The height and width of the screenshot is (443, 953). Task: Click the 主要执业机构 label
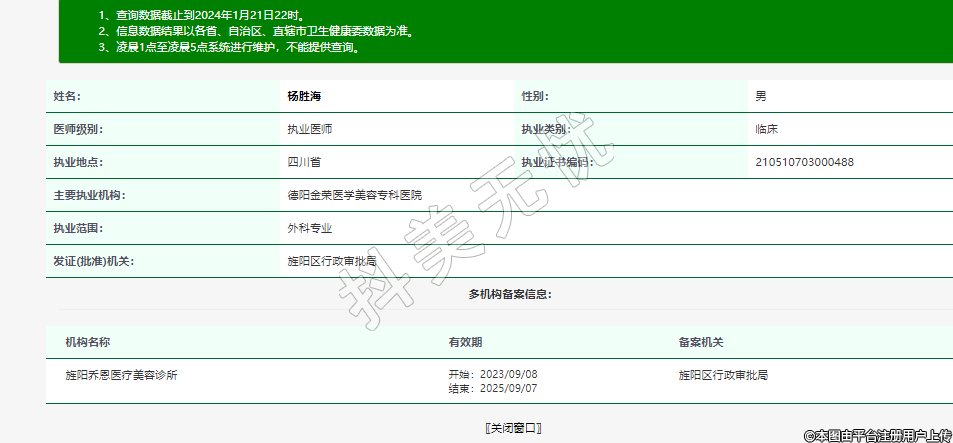[89, 195]
